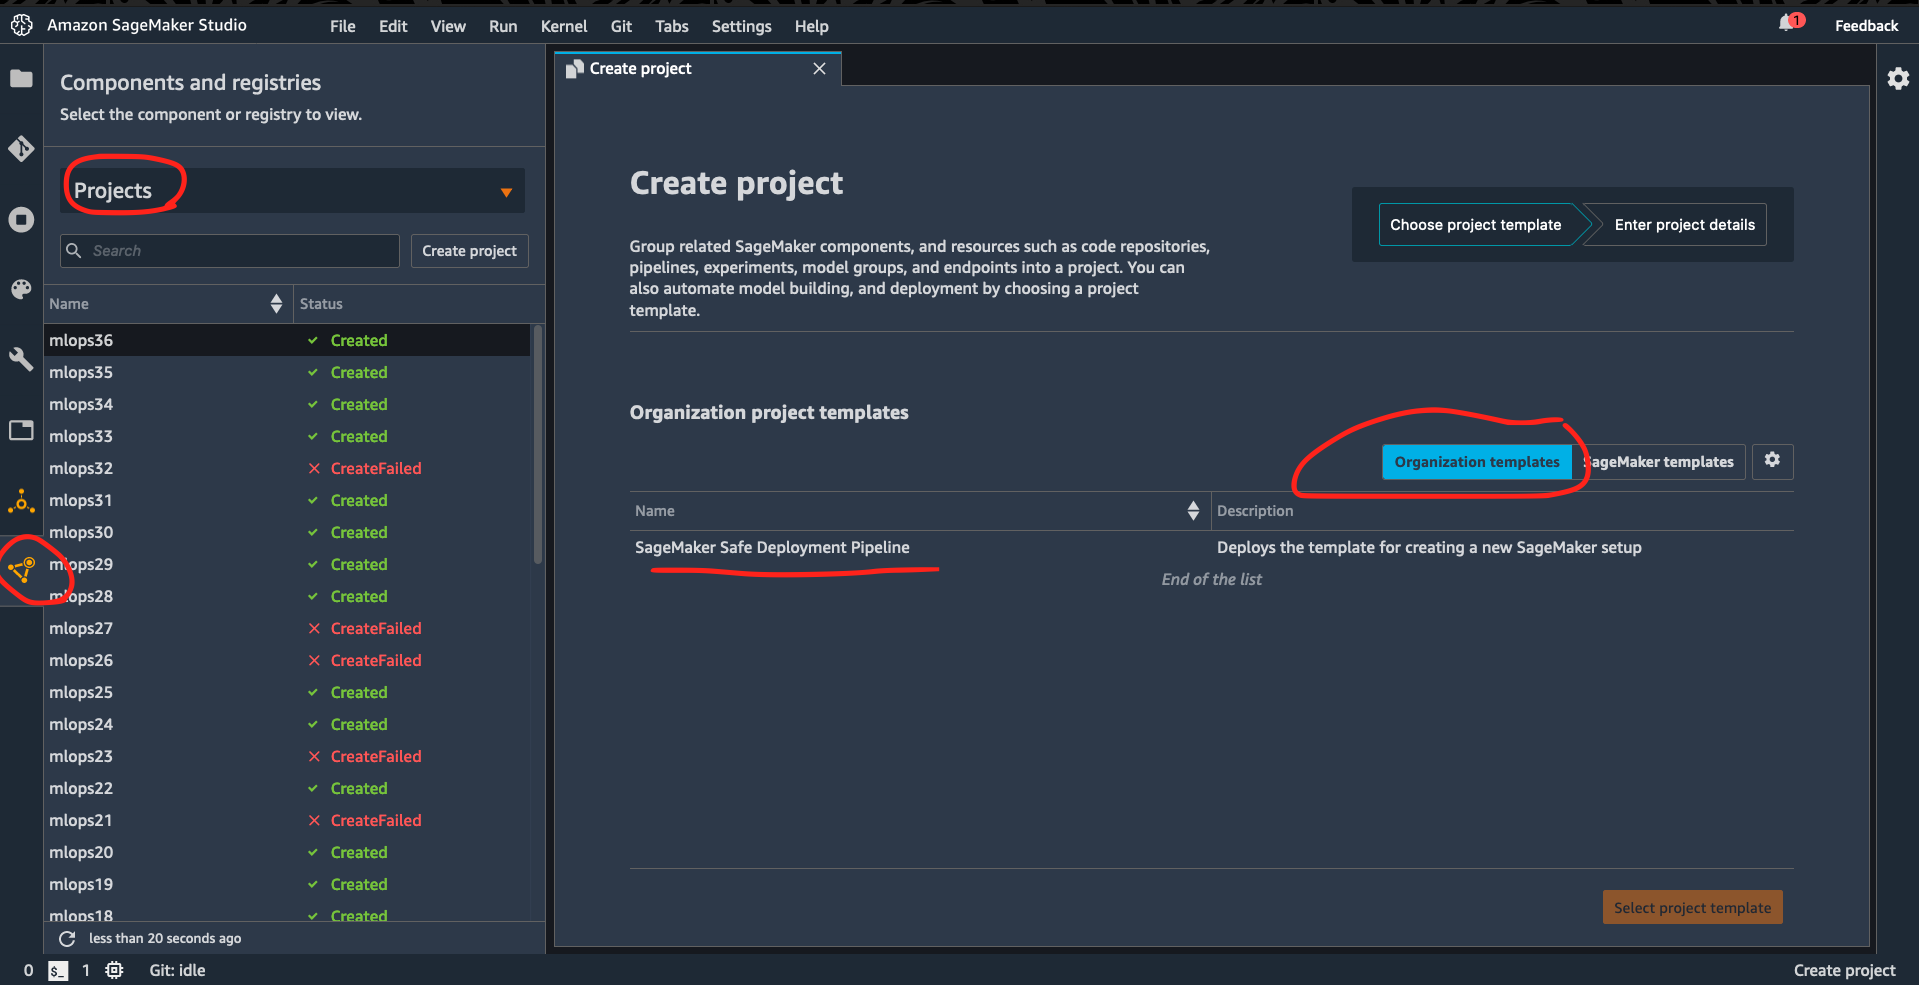Click search magnifier icon in projects panel
1919x985 pixels.
[73, 250]
